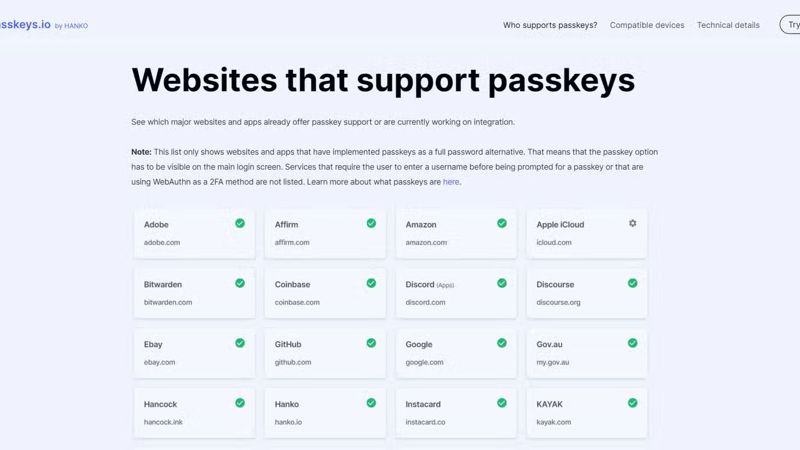Click the KAYAK green checkmark icon
The height and width of the screenshot is (450, 800).
(x=632, y=403)
